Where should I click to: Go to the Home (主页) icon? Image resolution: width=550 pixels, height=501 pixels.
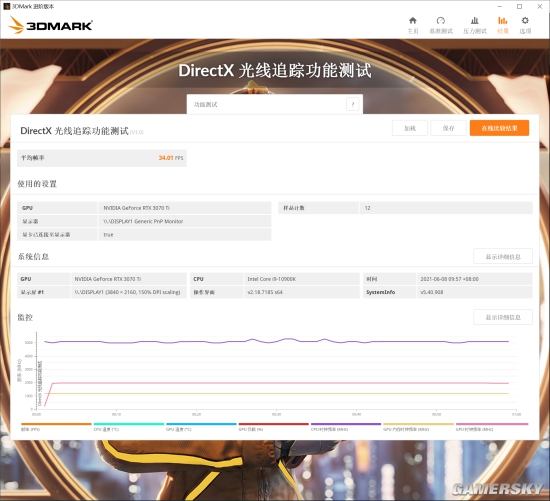[x=413, y=21]
